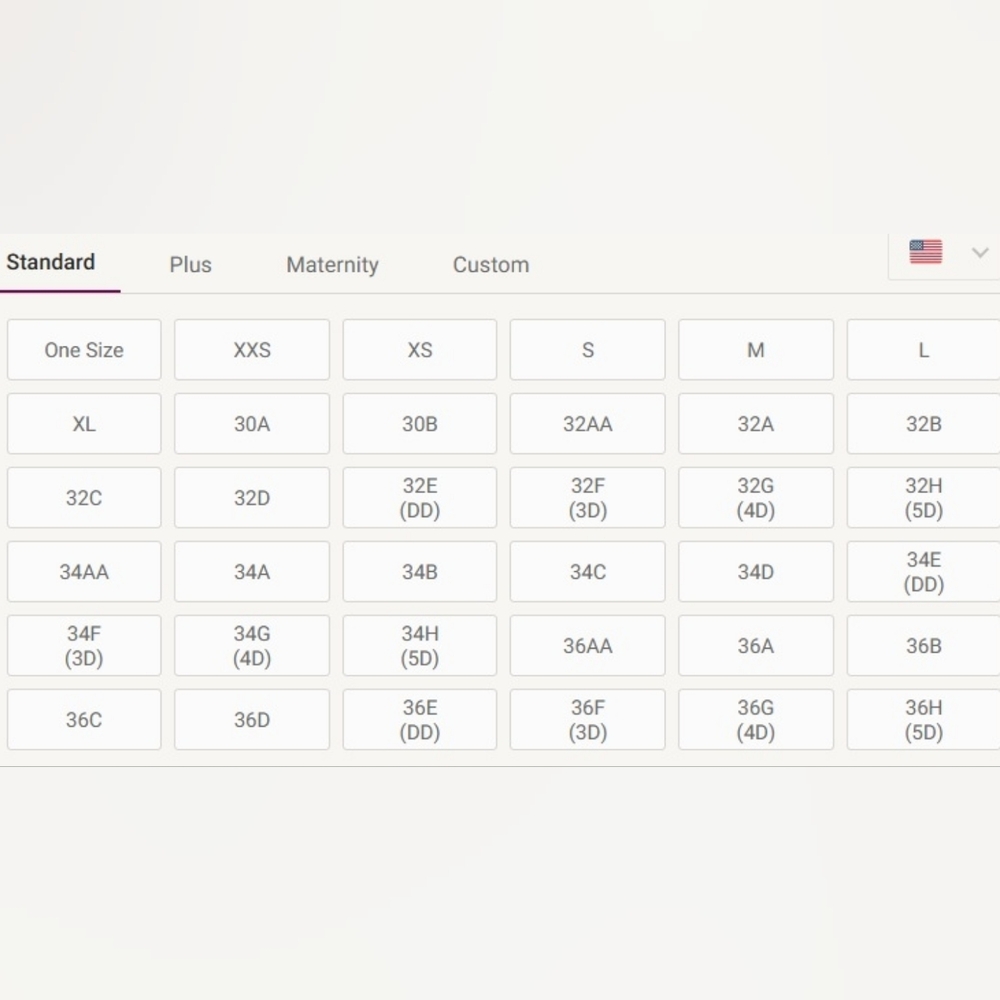Select size 32AA
The image size is (1000, 1000).
tap(587, 423)
